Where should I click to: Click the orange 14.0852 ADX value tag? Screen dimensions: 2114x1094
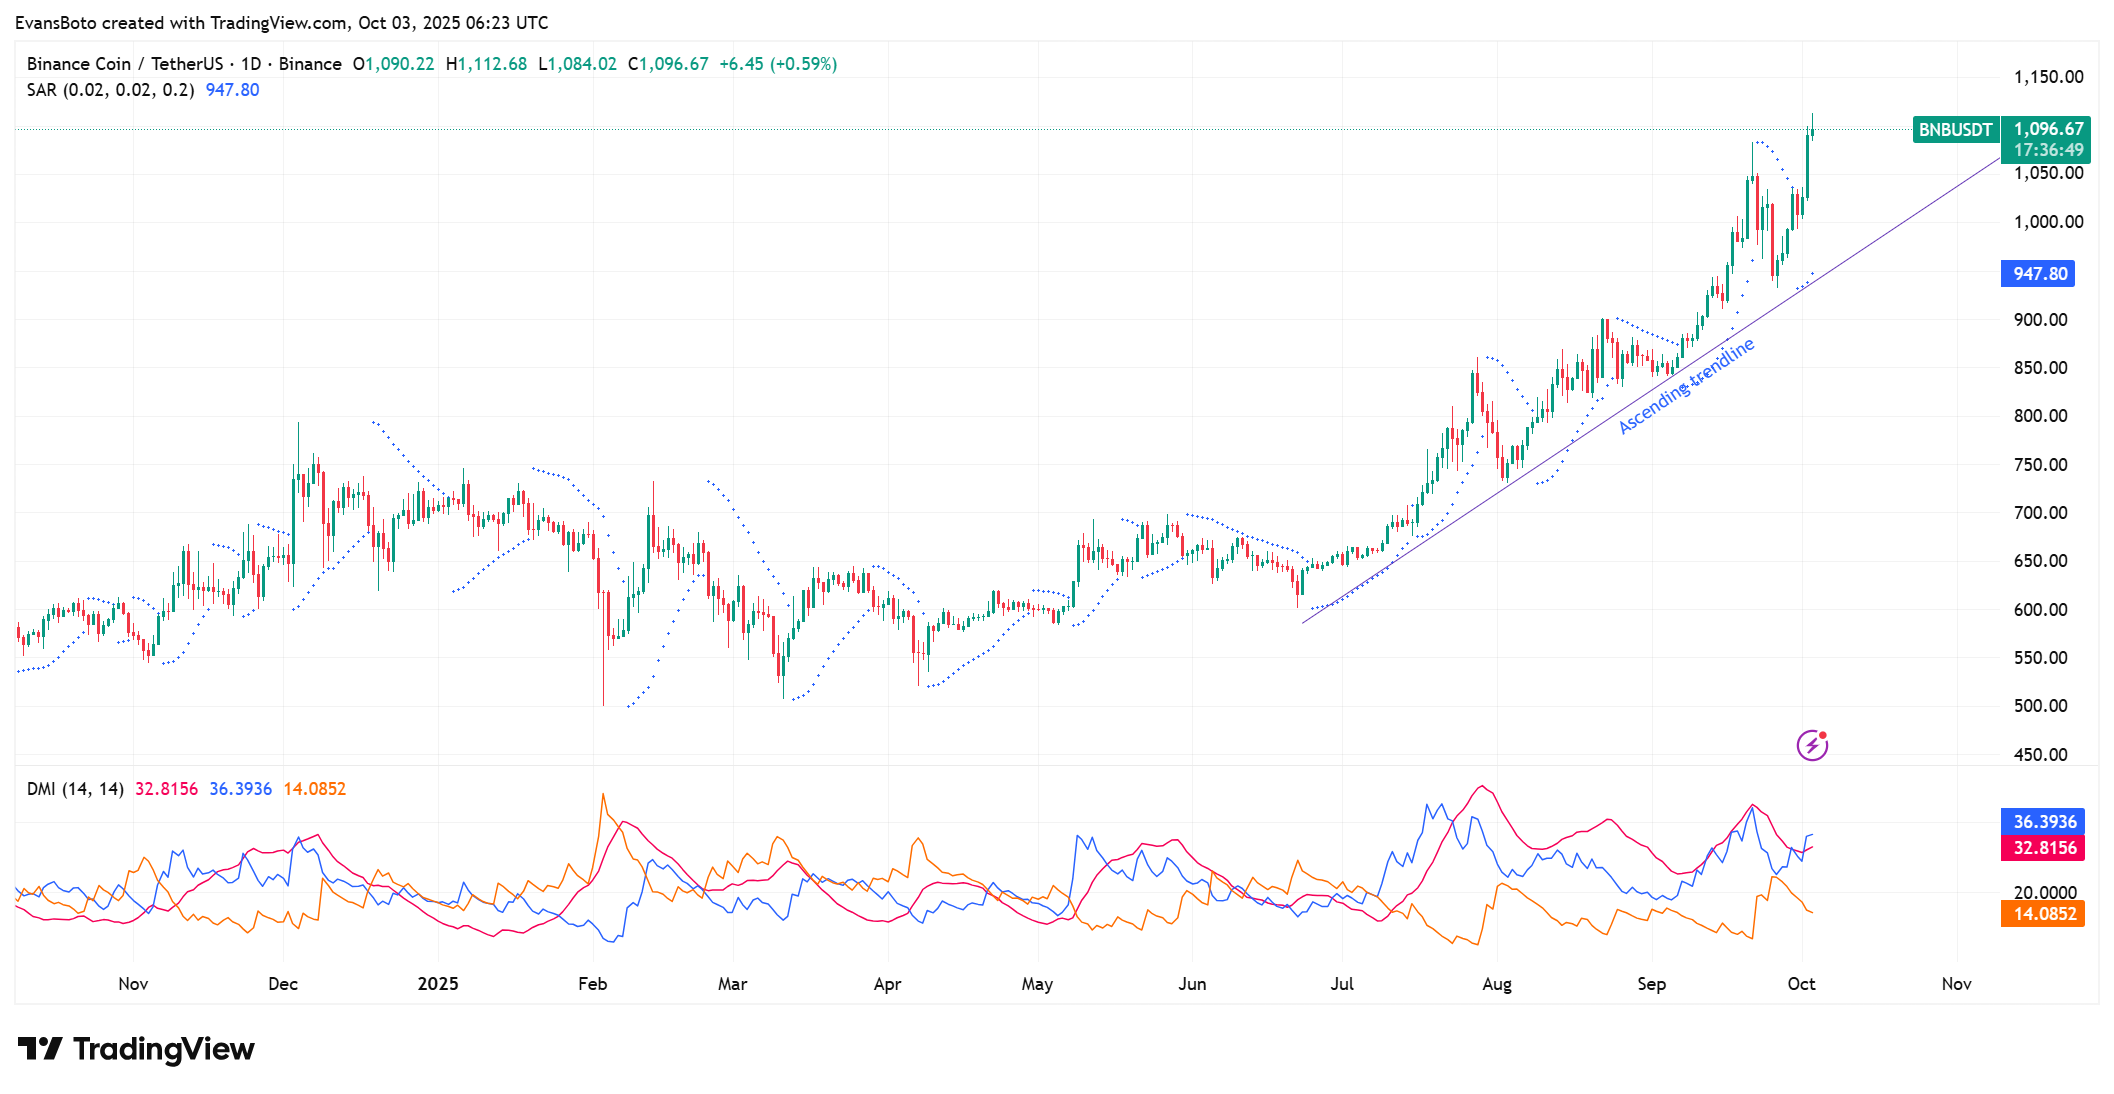pos(2043,914)
